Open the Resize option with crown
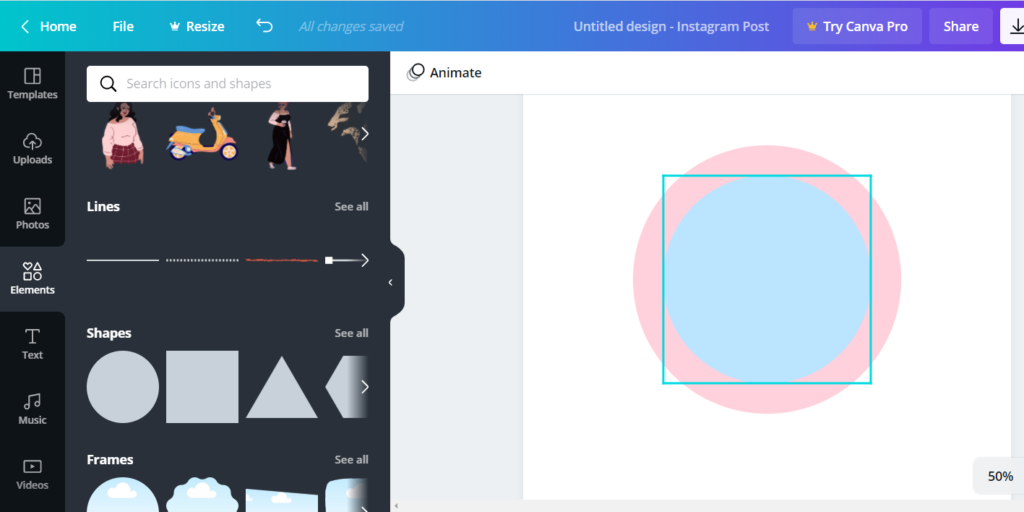Viewport: 1024px width, 512px height. pyautogui.click(x=197, y=26)
